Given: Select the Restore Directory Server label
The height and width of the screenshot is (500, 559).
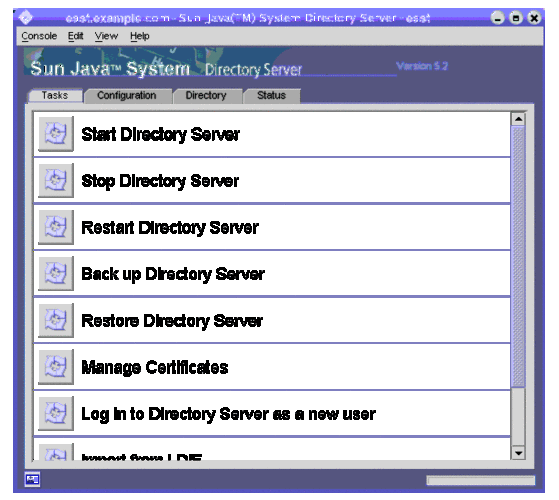Looking at the screenshot, I should tap(172, 321).
